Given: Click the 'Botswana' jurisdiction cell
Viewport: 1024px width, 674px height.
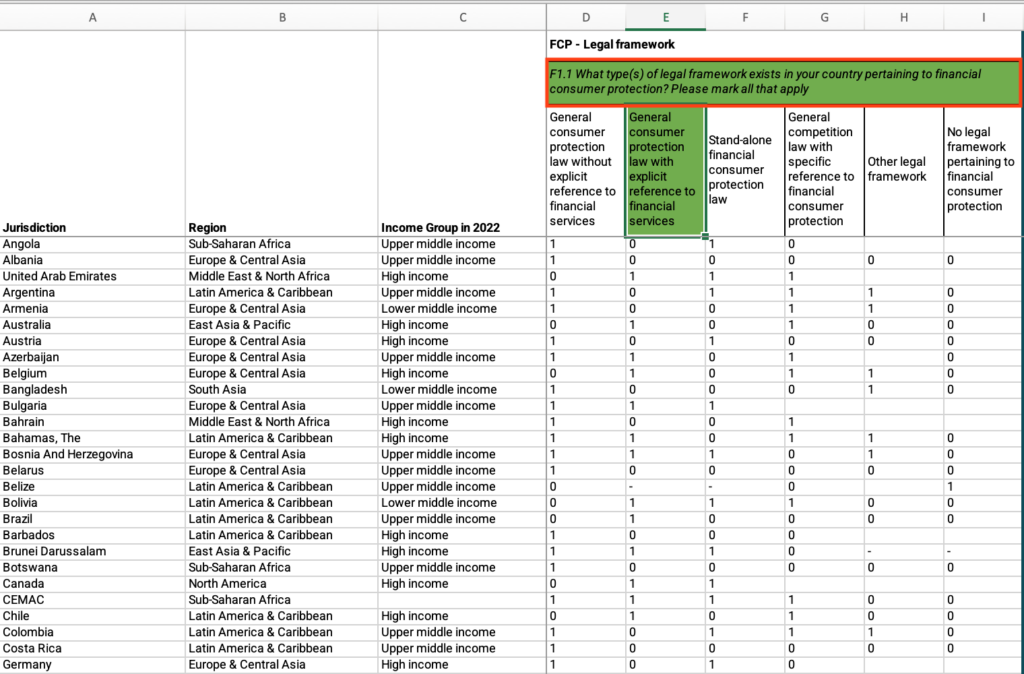Looking at the screenshot, I should [93, 568].
